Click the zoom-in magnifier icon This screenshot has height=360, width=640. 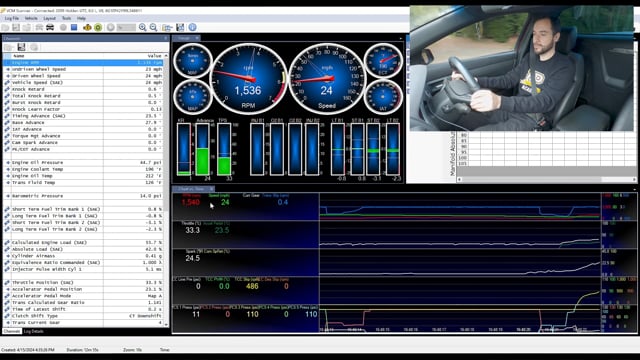142,27
